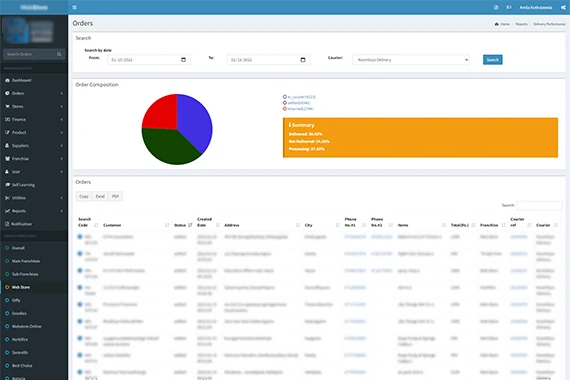Open the From date calendar picker icon

click(184, 60)
